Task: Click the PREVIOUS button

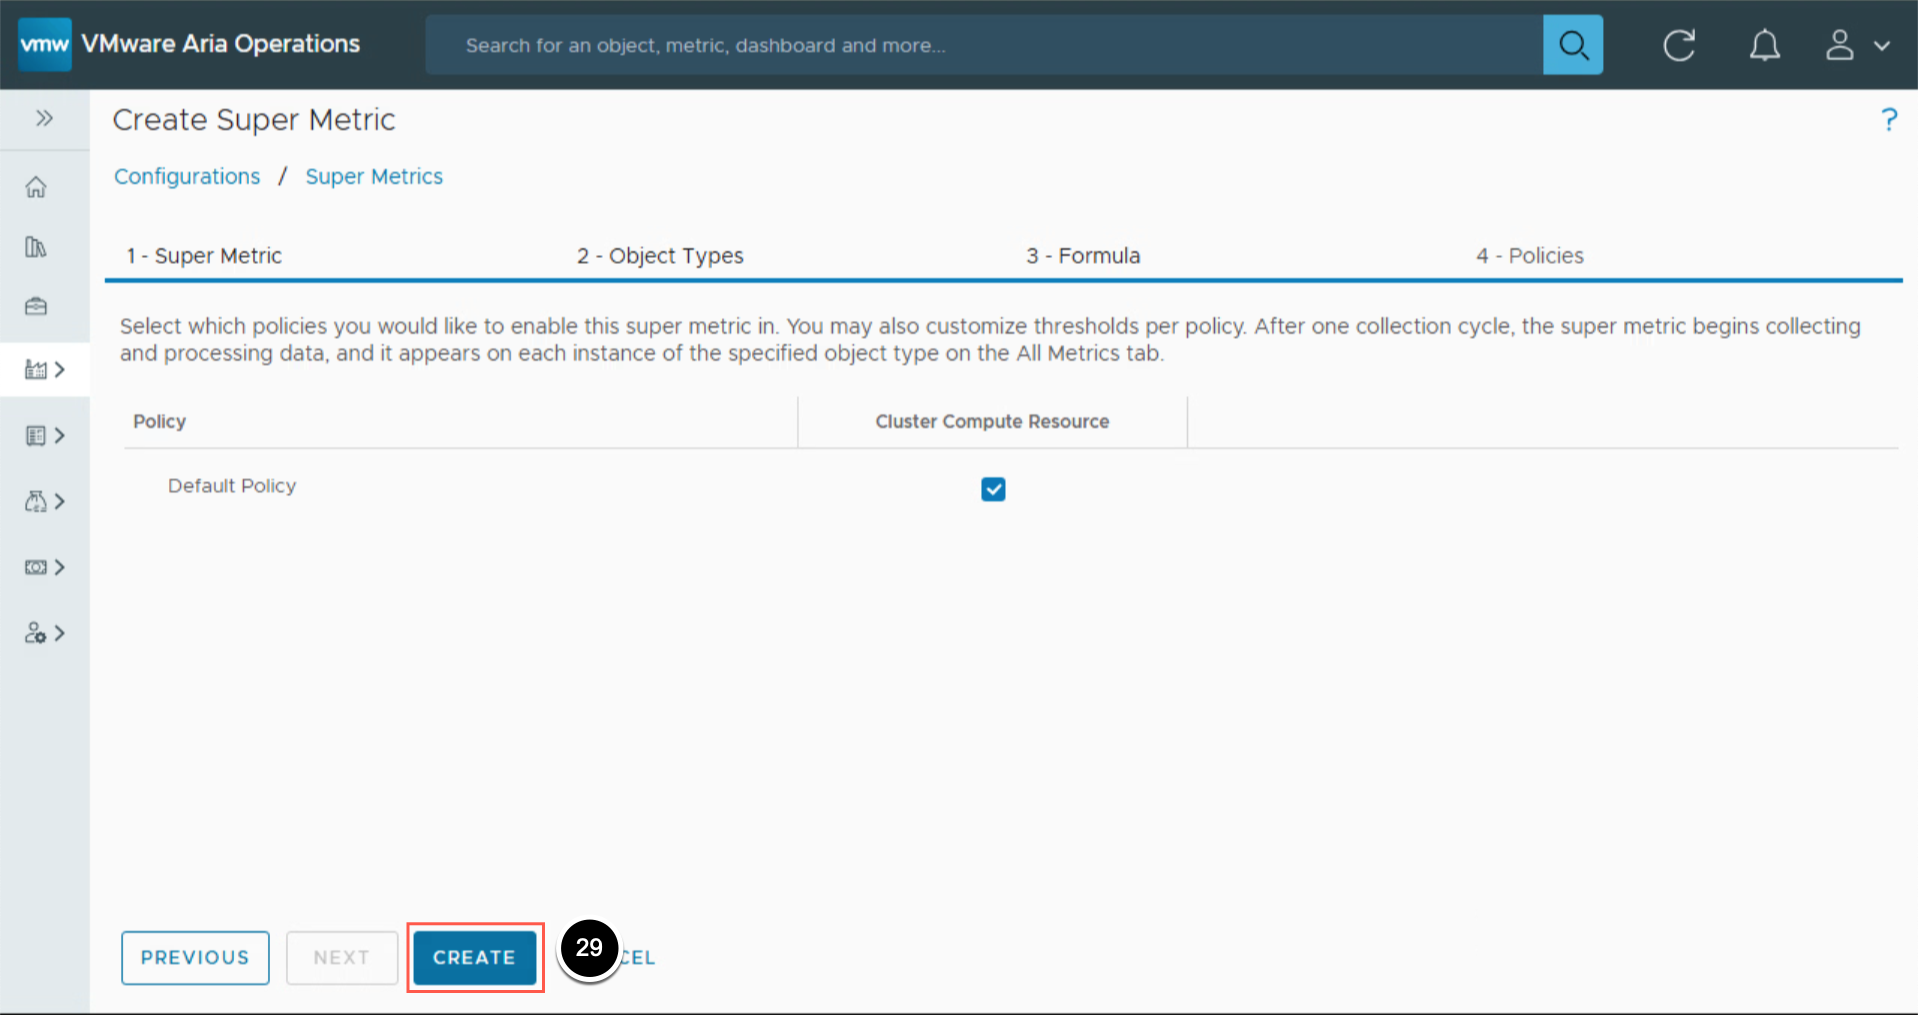Action: pyautogui.click(x=195, y=957)
